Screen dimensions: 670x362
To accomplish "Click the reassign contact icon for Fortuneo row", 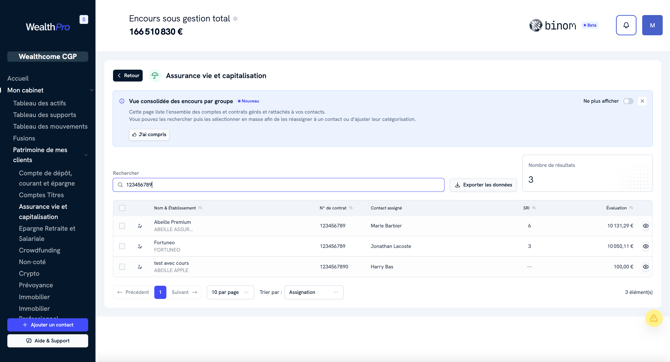I will (140, 246).
